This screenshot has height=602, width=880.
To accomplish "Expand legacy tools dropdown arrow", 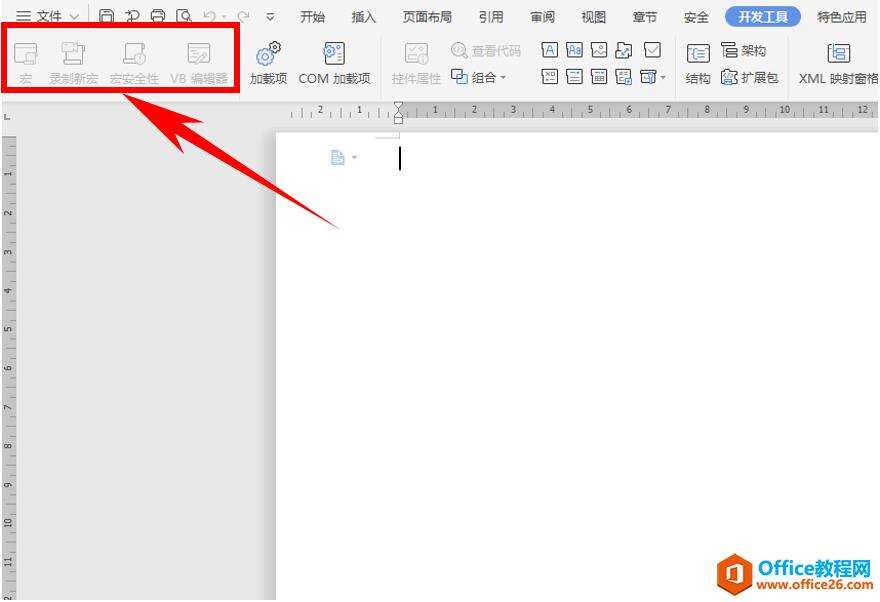I will 663,77.
